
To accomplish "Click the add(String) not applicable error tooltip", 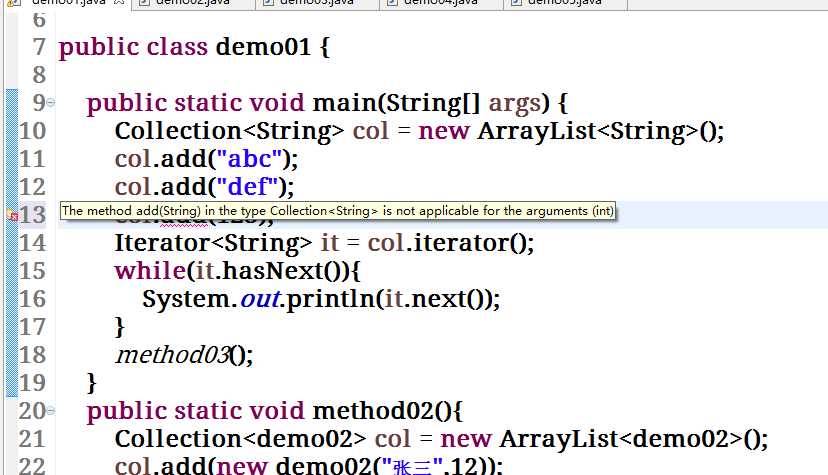I will [338, 211].
